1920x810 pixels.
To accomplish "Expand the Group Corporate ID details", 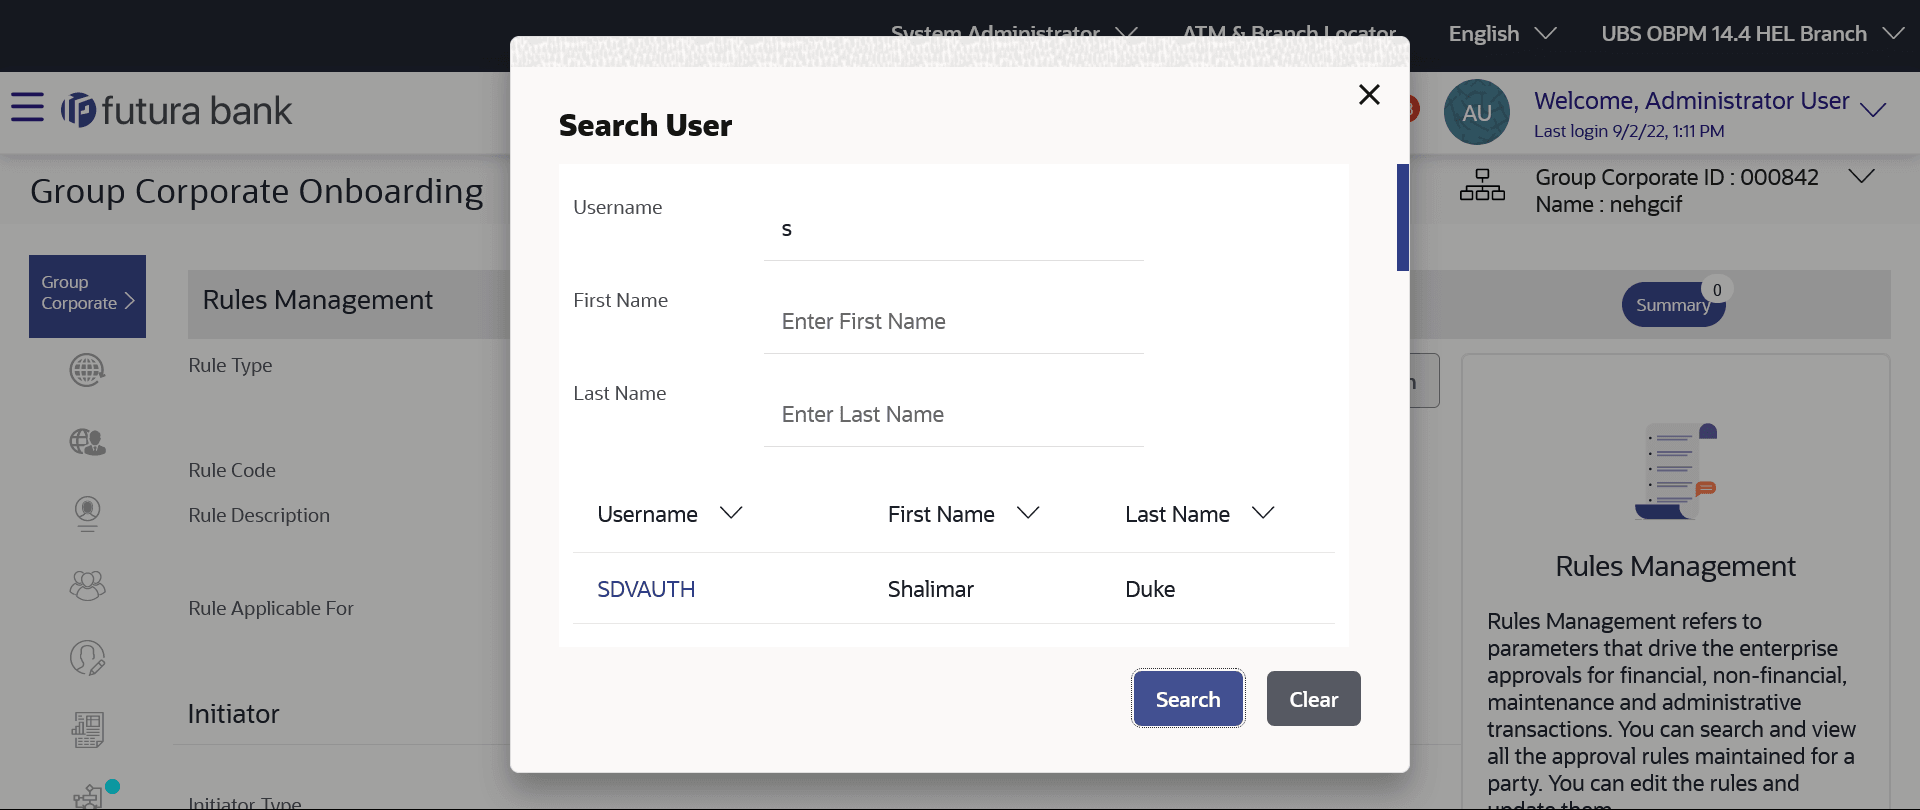I will [1861, 177].
